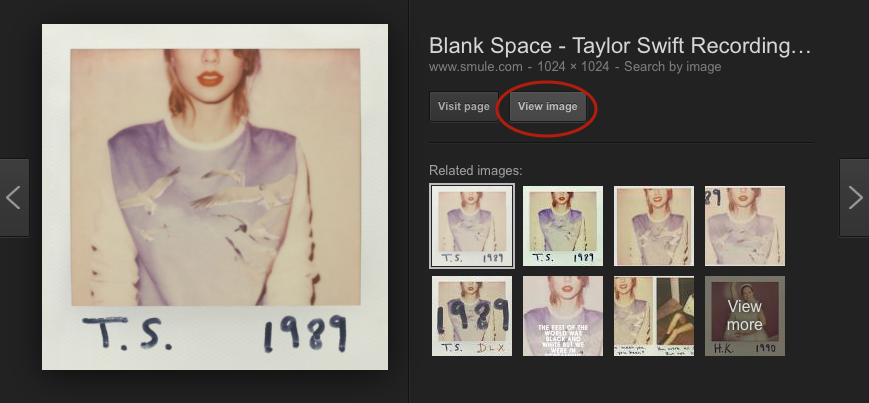869x403 pixels.
Task: Click the large 1989 album cover image
Action: pos(215,197)
